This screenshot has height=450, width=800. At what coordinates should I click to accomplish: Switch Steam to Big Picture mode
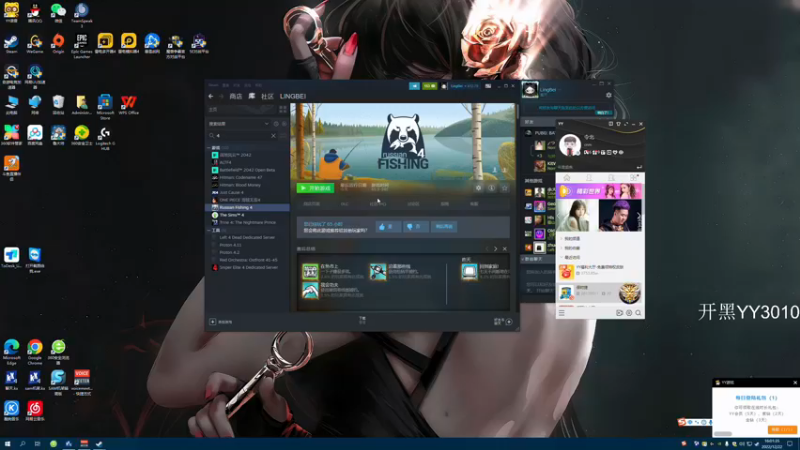tap(488, 86)
